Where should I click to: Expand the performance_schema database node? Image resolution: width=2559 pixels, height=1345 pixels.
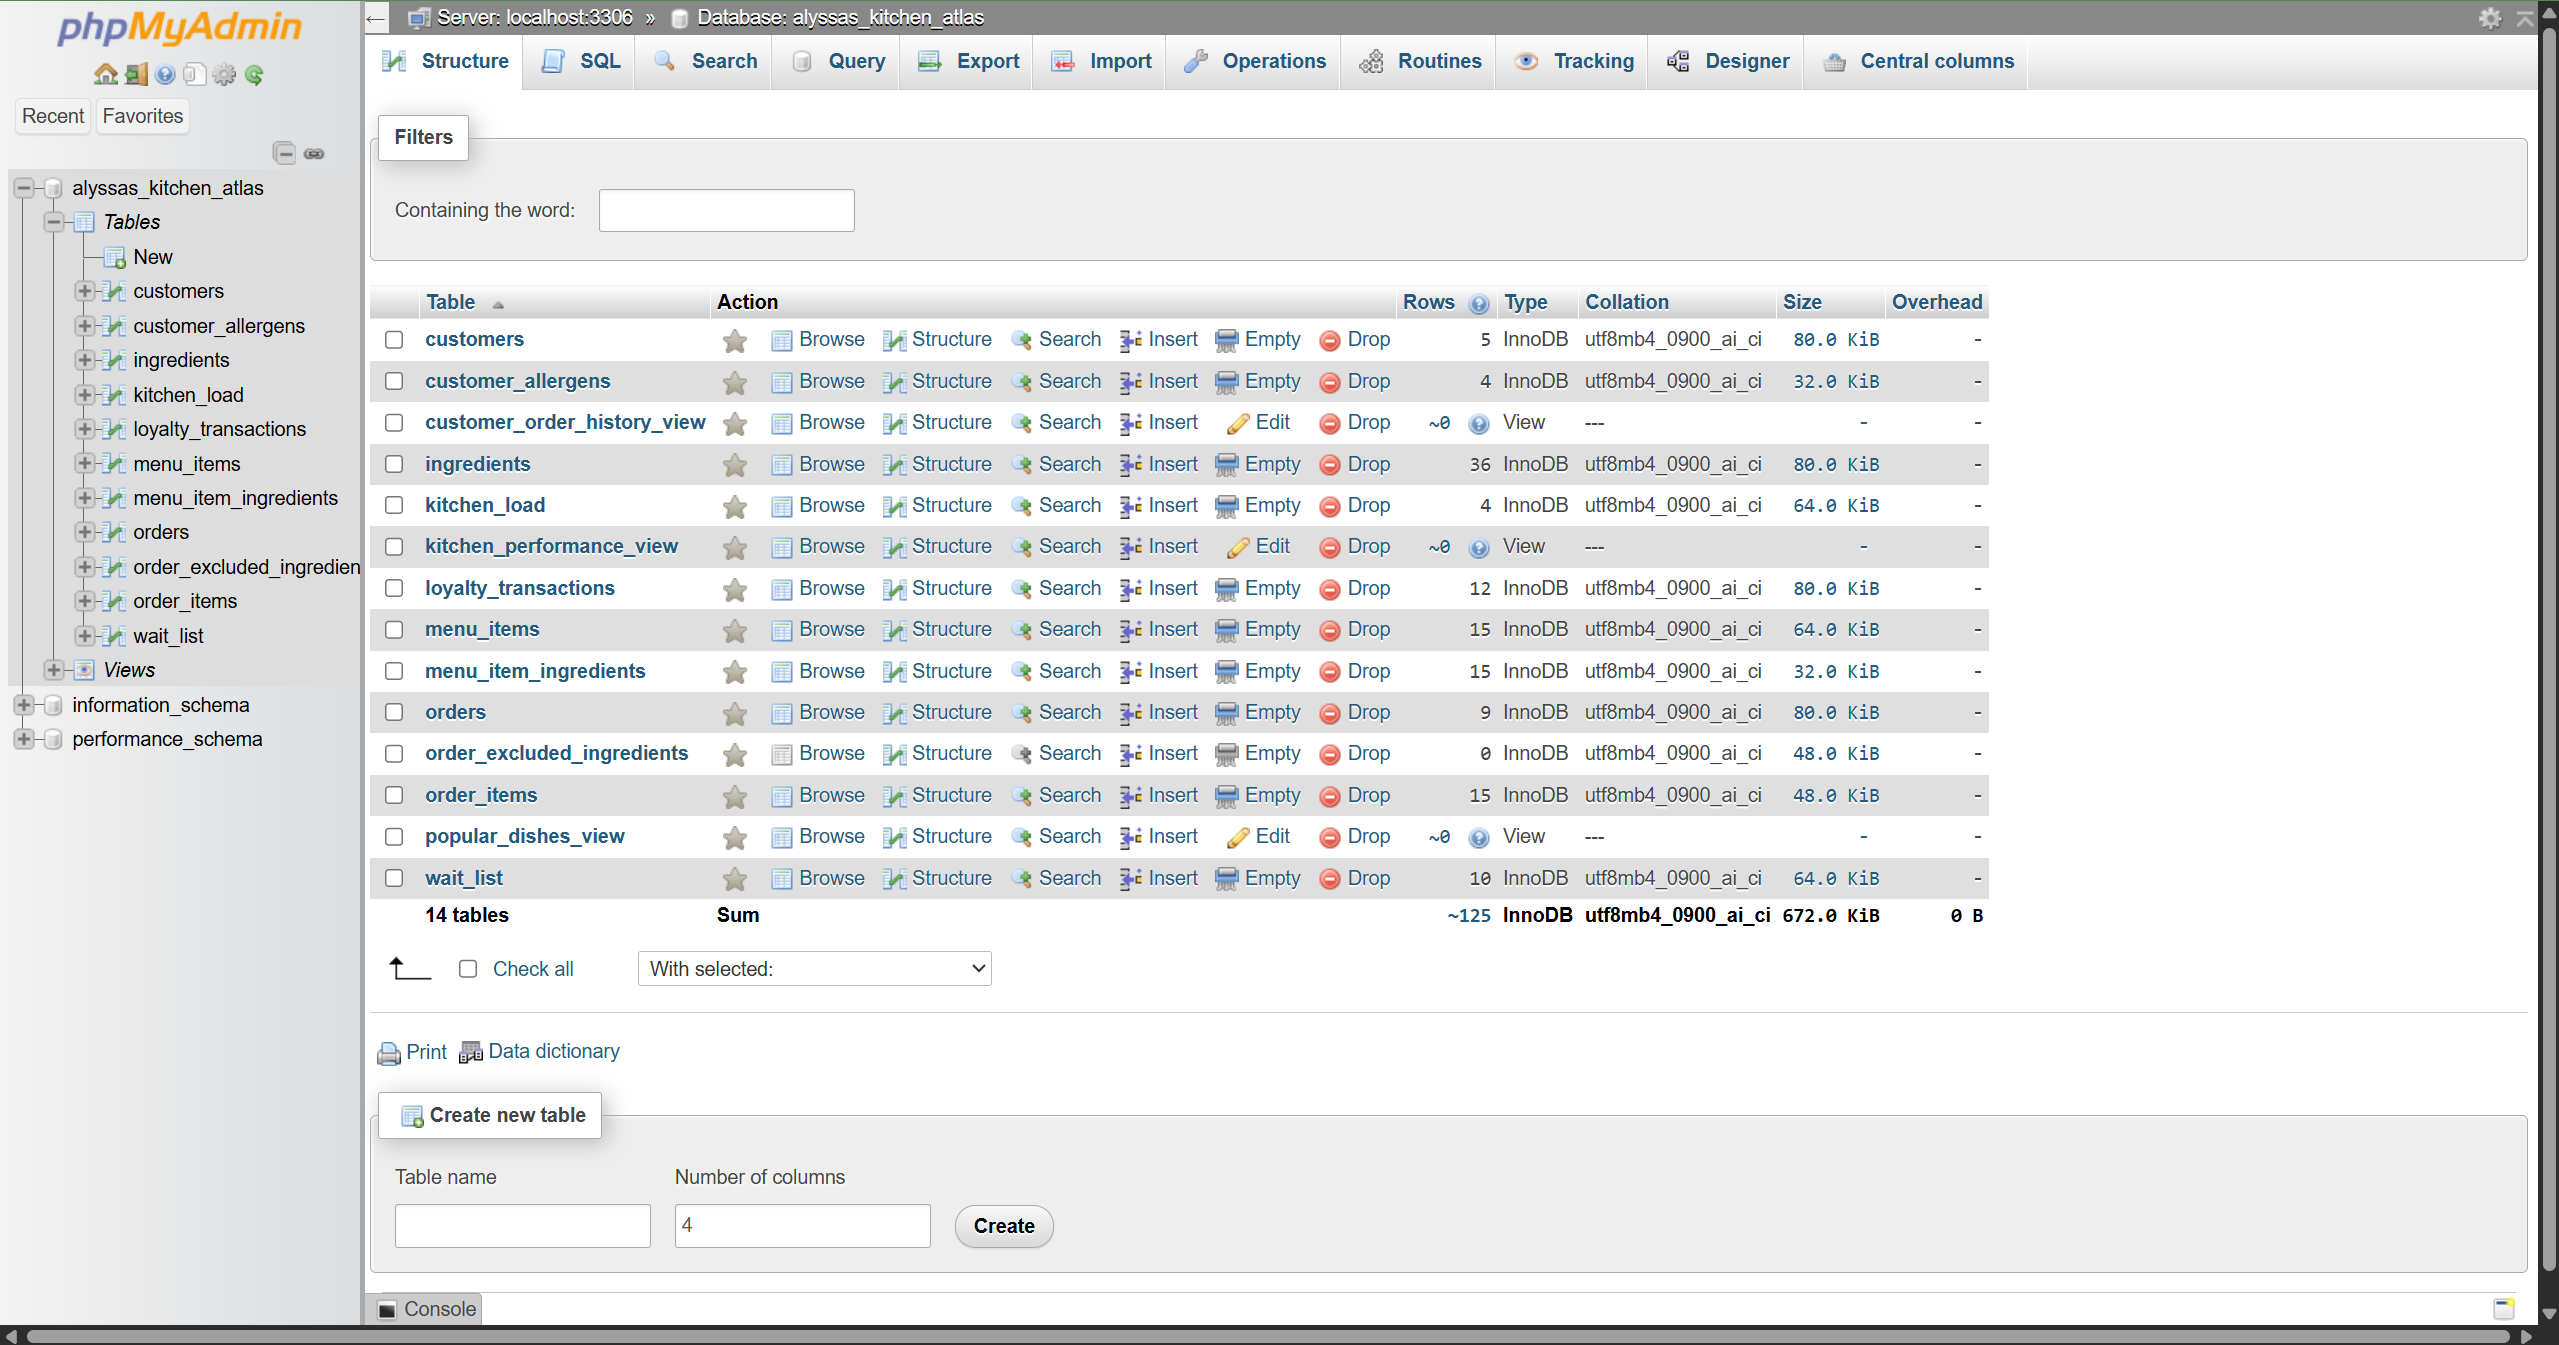click(24, 739)
